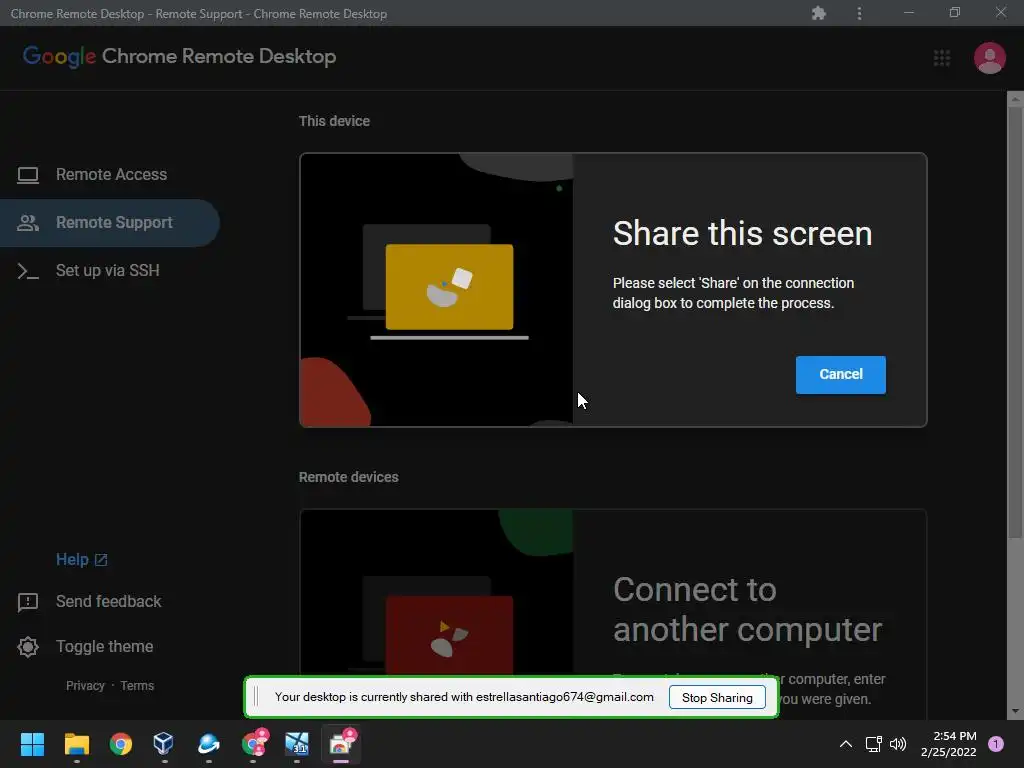Click the Remote Access laptop icon
Screen dimensions: 1024x768
(x=27, y=175)
